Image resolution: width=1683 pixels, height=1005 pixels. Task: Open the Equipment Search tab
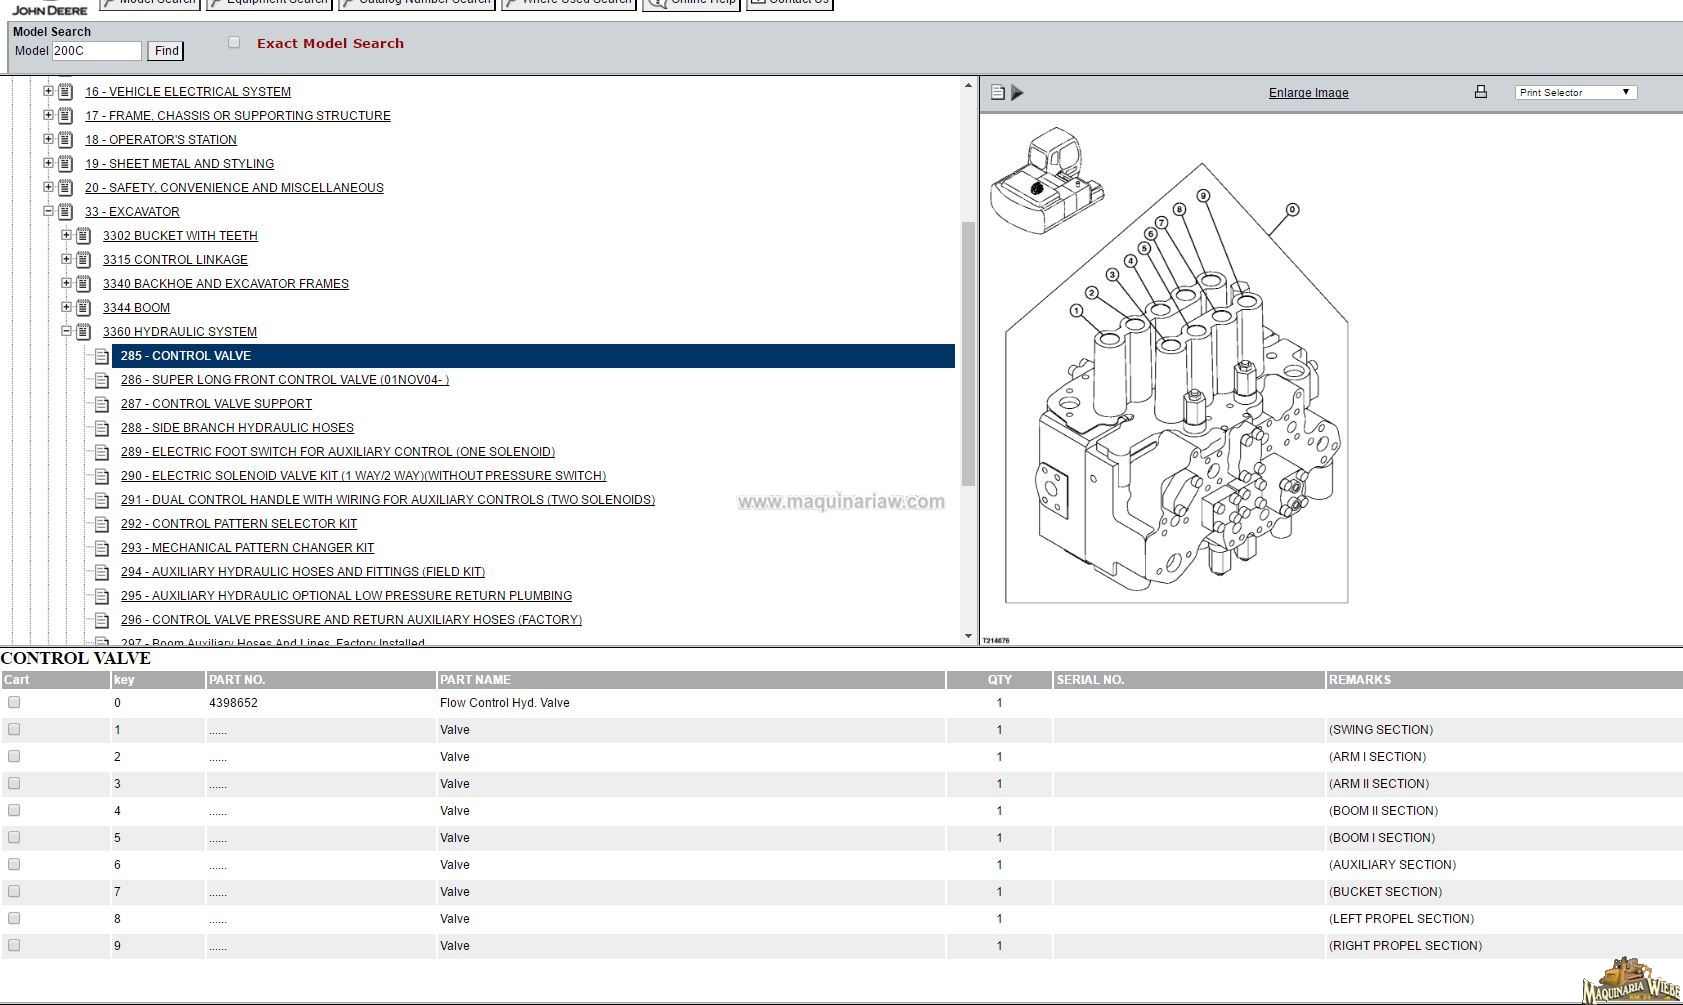coord(270,3)
